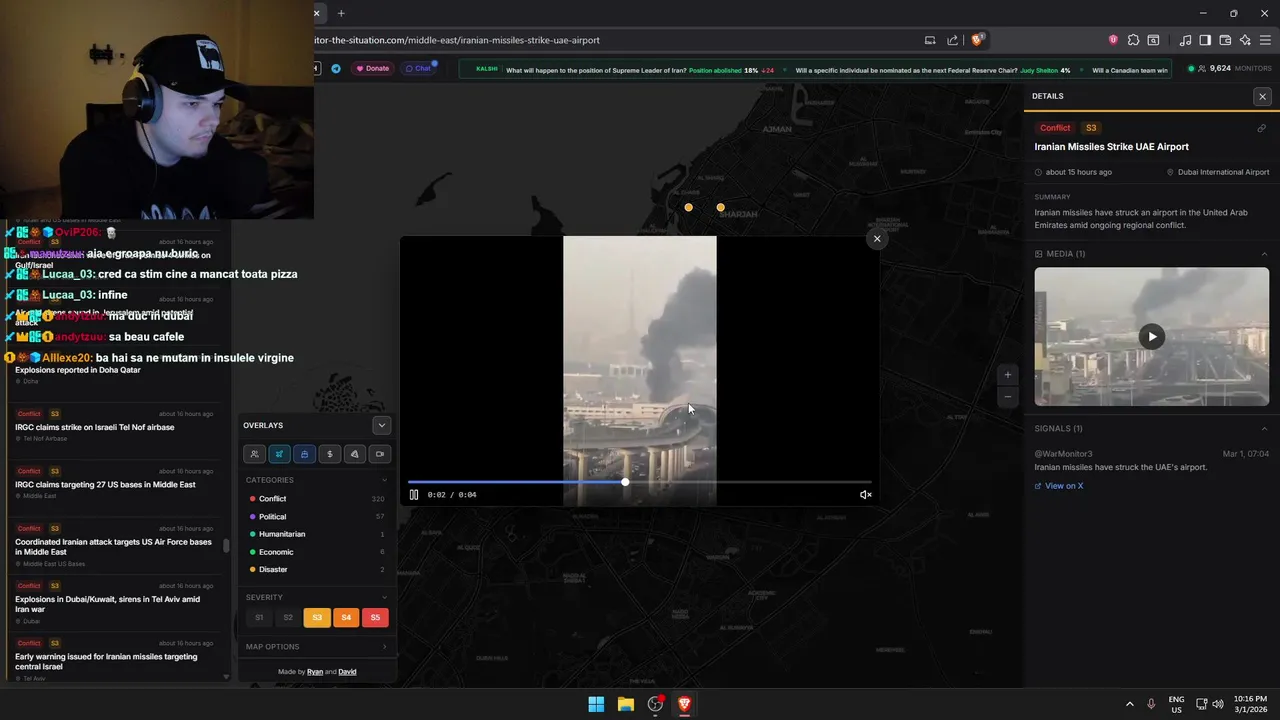Close the Details panel
1280x720 pixels.
pyautogui.click(x=1262, y=97)
